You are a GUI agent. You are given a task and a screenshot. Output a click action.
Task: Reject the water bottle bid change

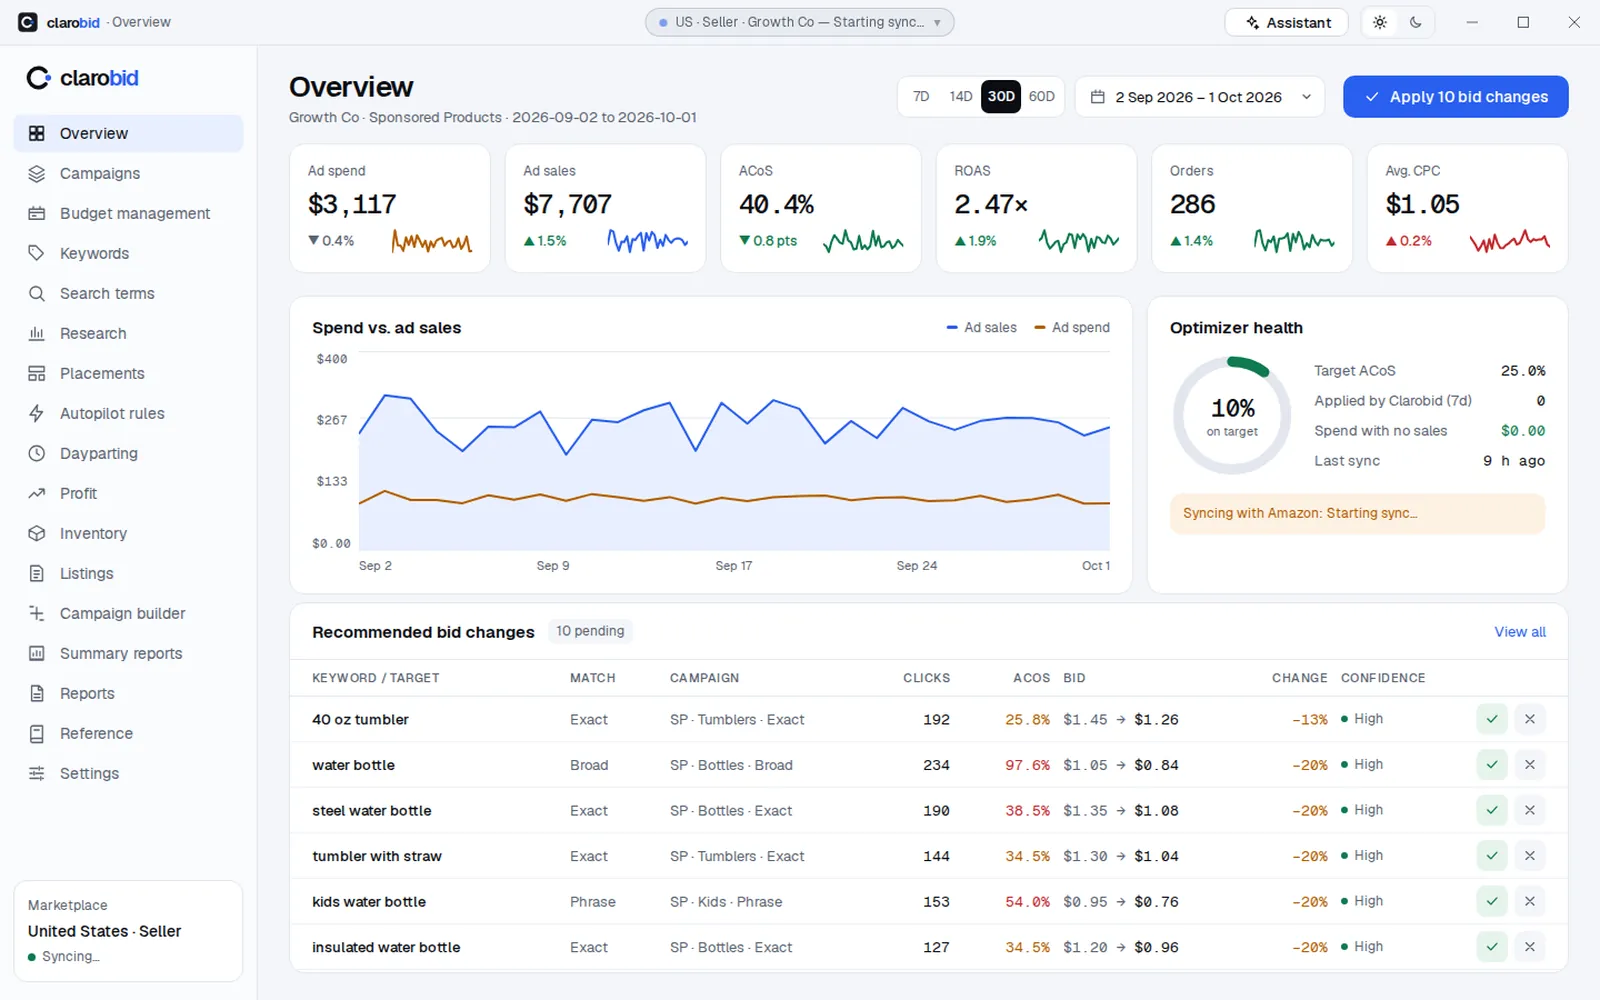[x=1529, y=765]
